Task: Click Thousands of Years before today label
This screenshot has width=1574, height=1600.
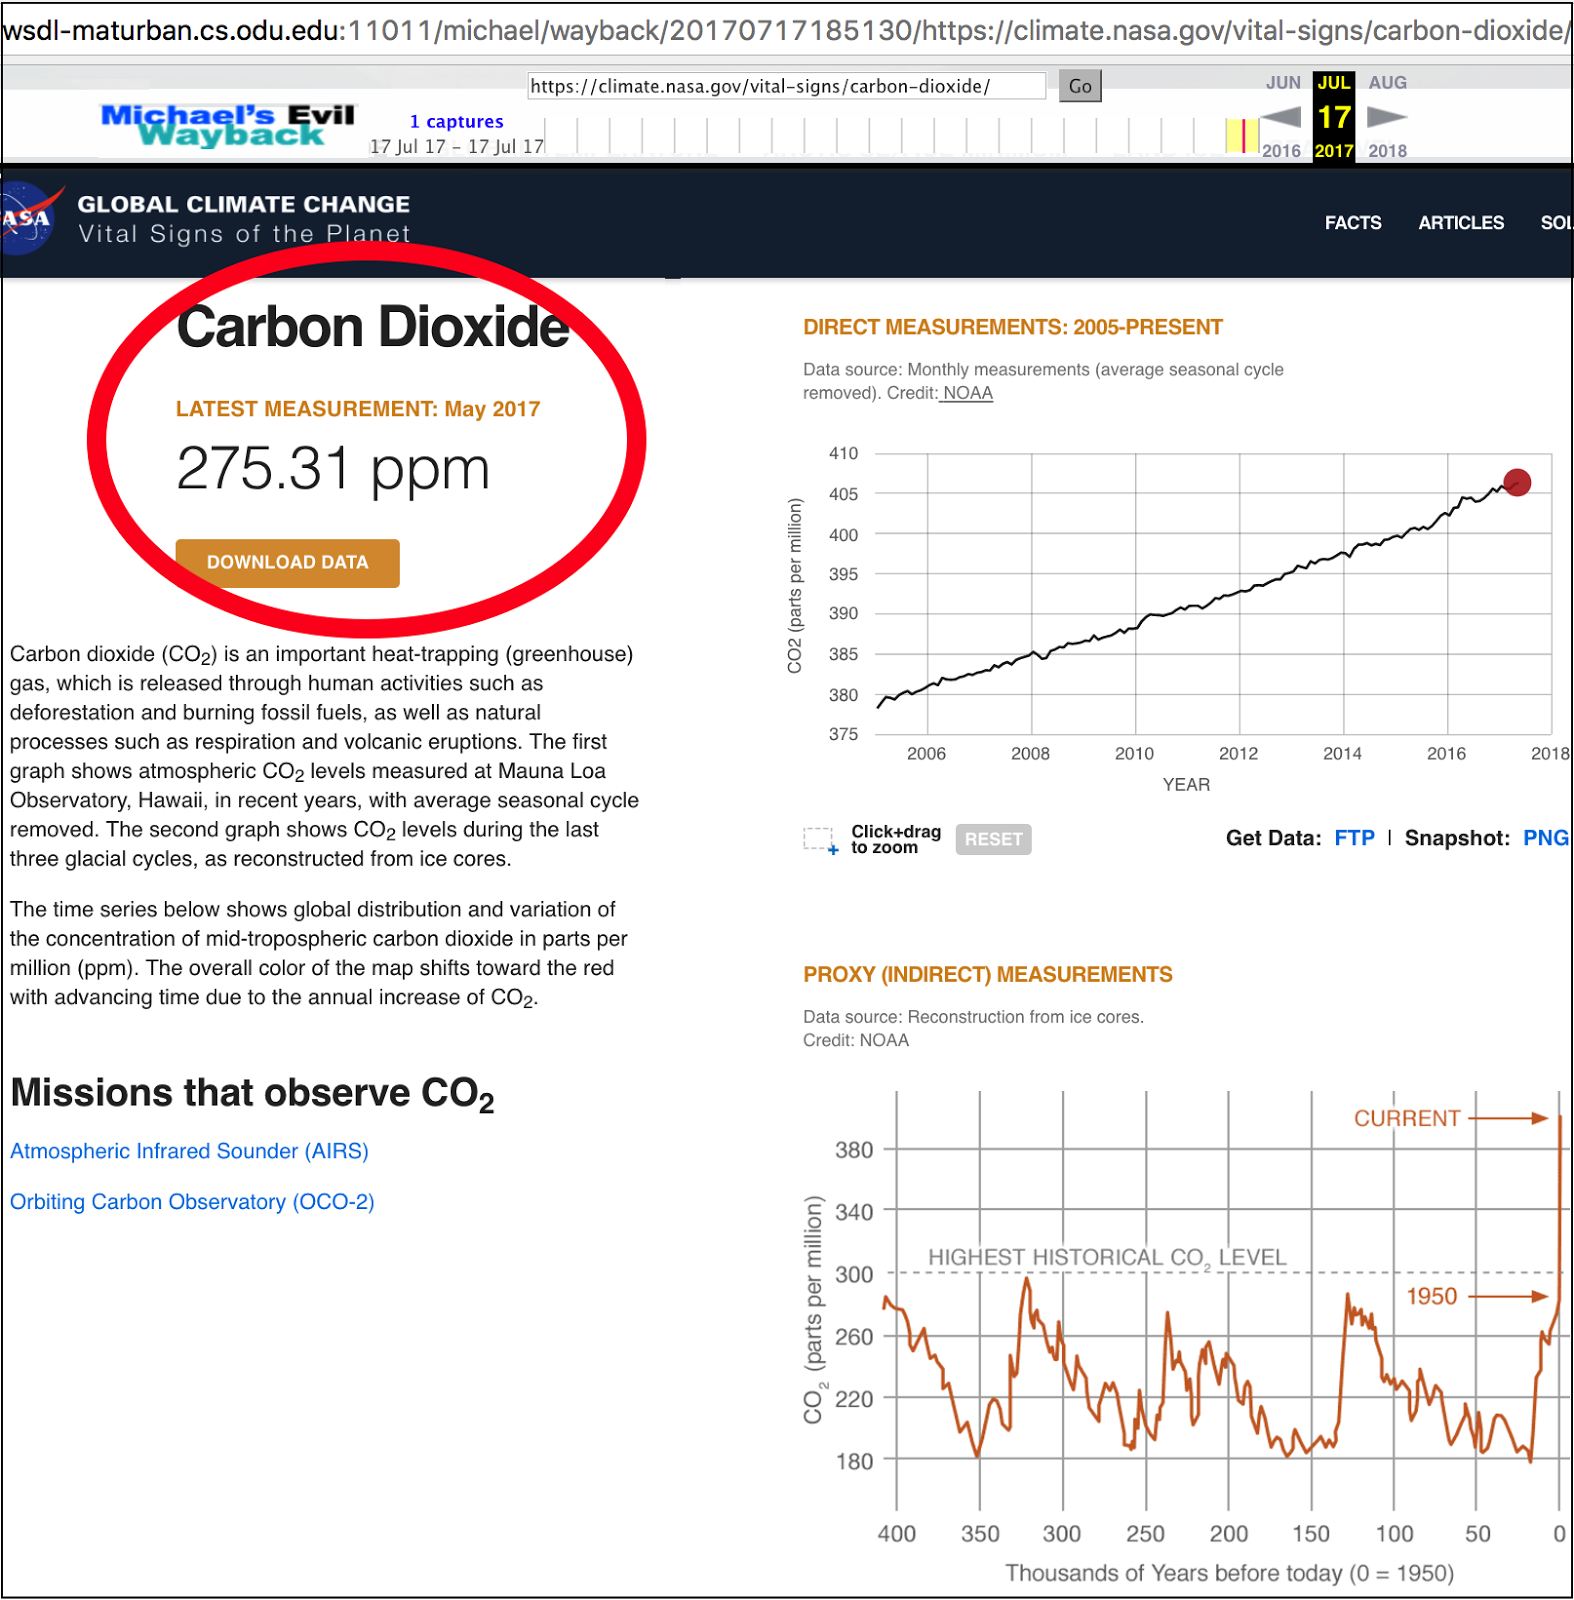Action: [x=1229, y=1573]
